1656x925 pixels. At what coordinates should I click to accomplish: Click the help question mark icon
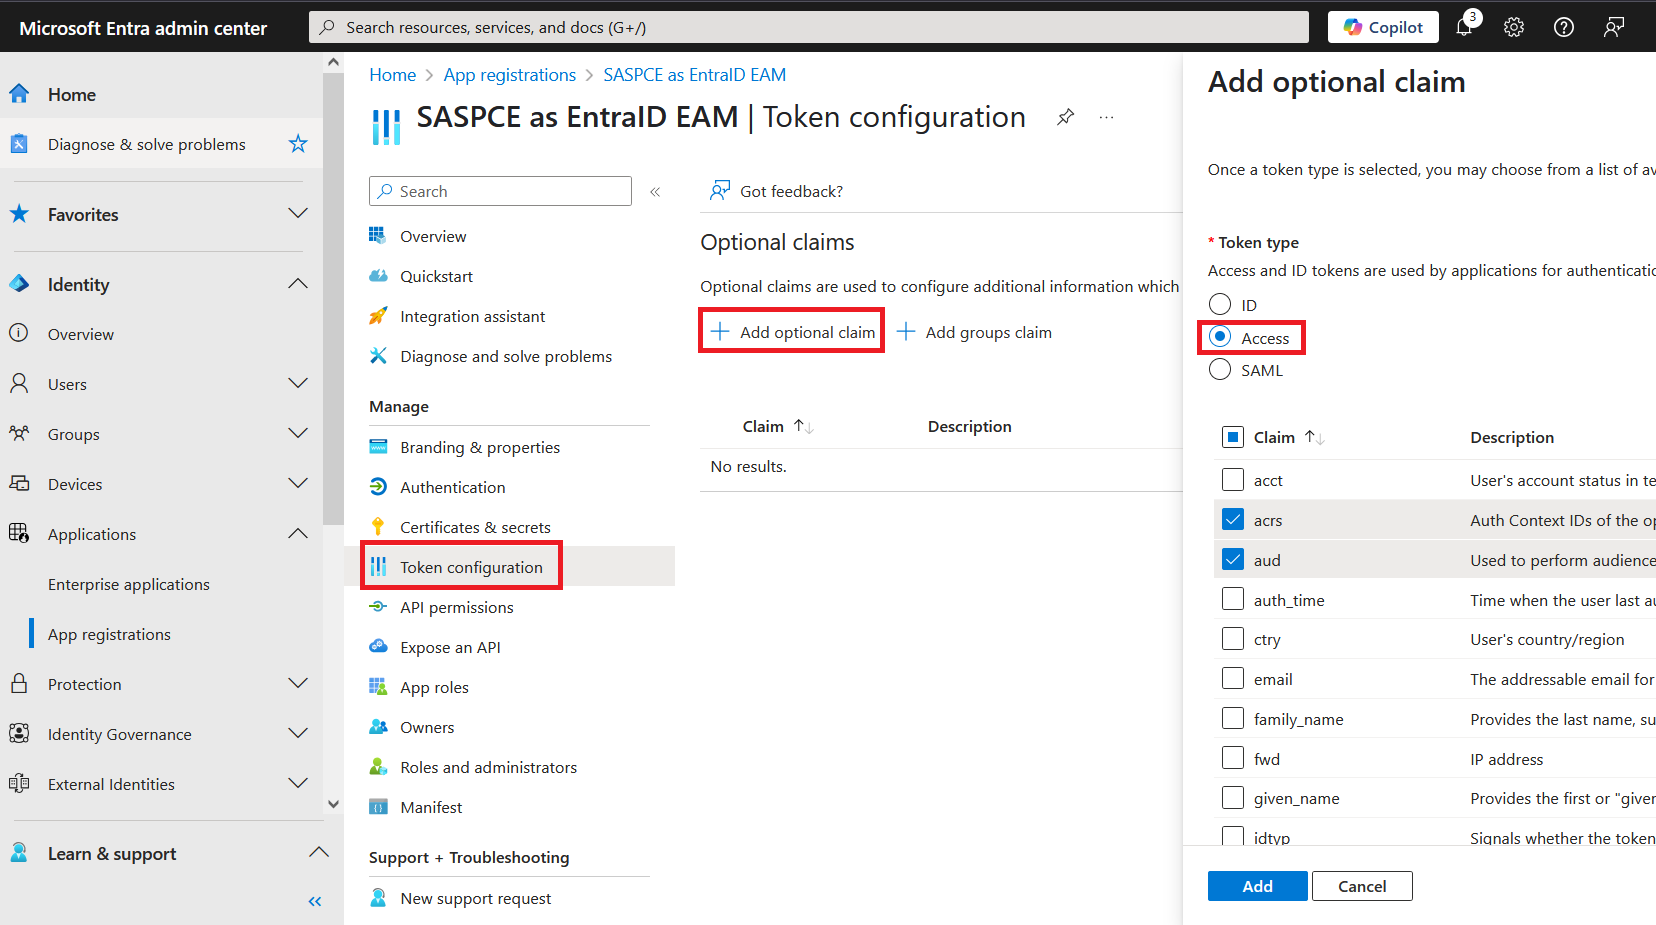coord(1564,28)
